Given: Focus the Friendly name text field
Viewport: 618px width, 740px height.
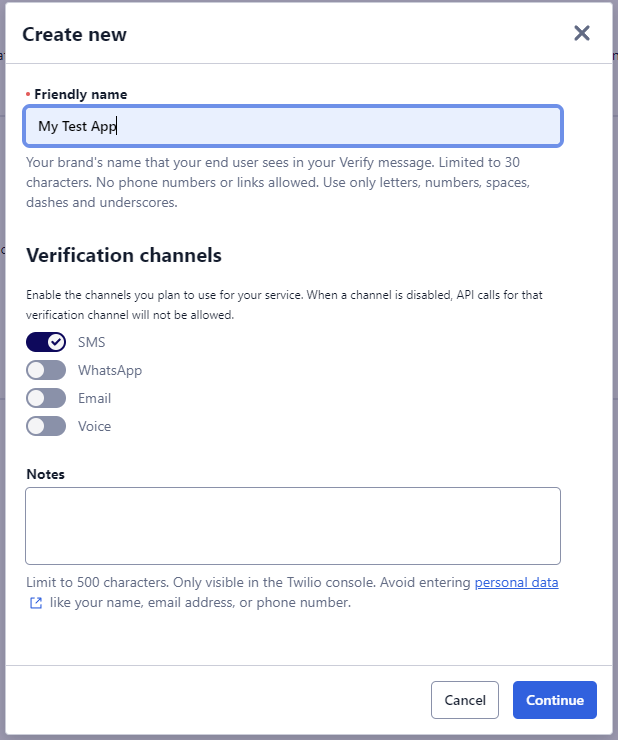Looking at the screenshot, I should tap(293, 126).
